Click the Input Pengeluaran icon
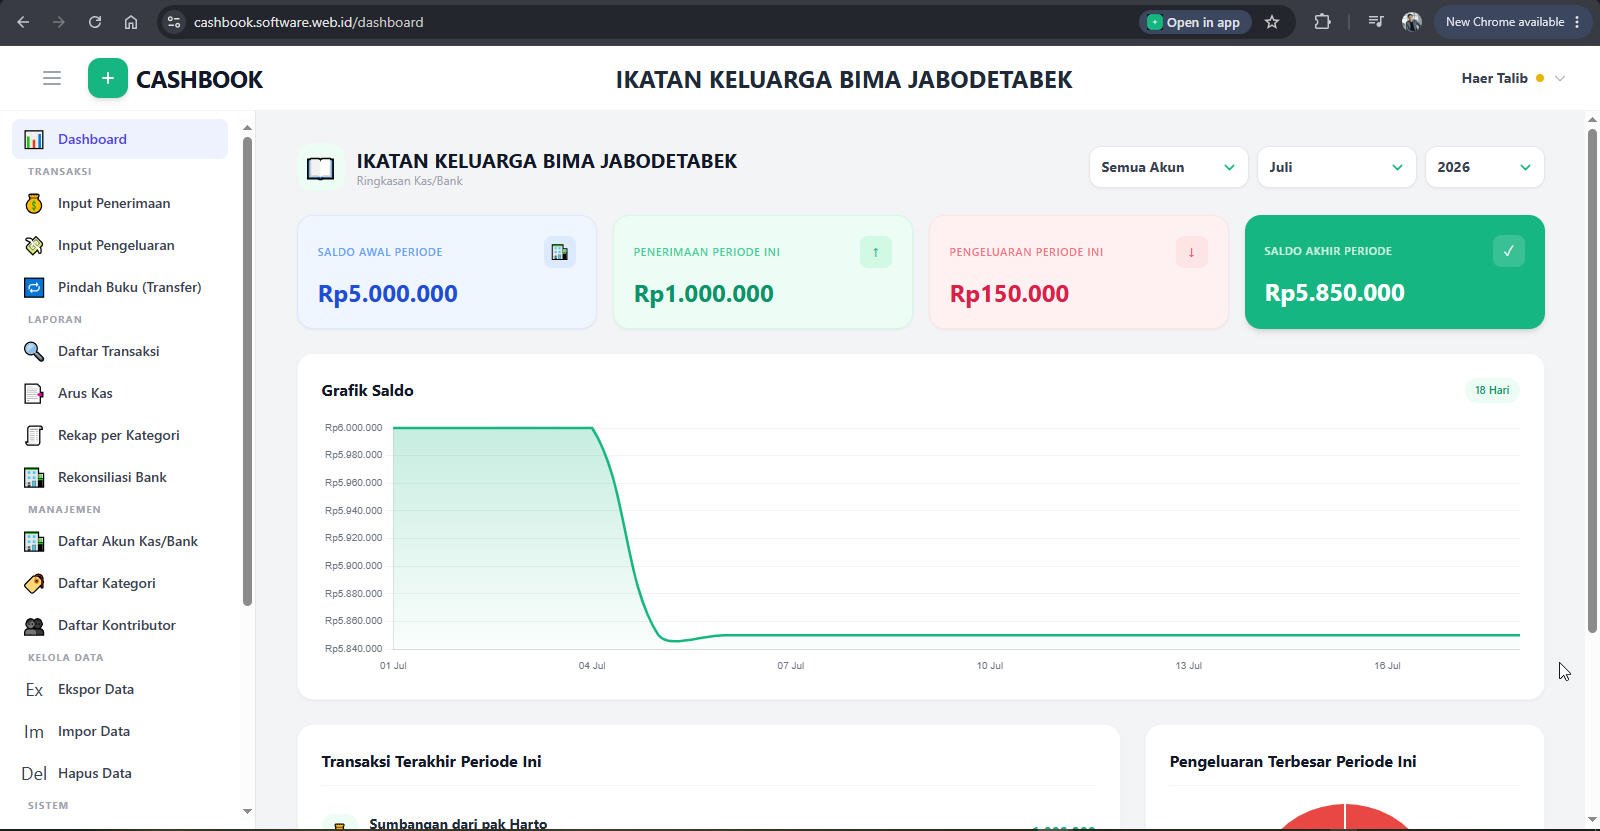 tap(34, 245)
